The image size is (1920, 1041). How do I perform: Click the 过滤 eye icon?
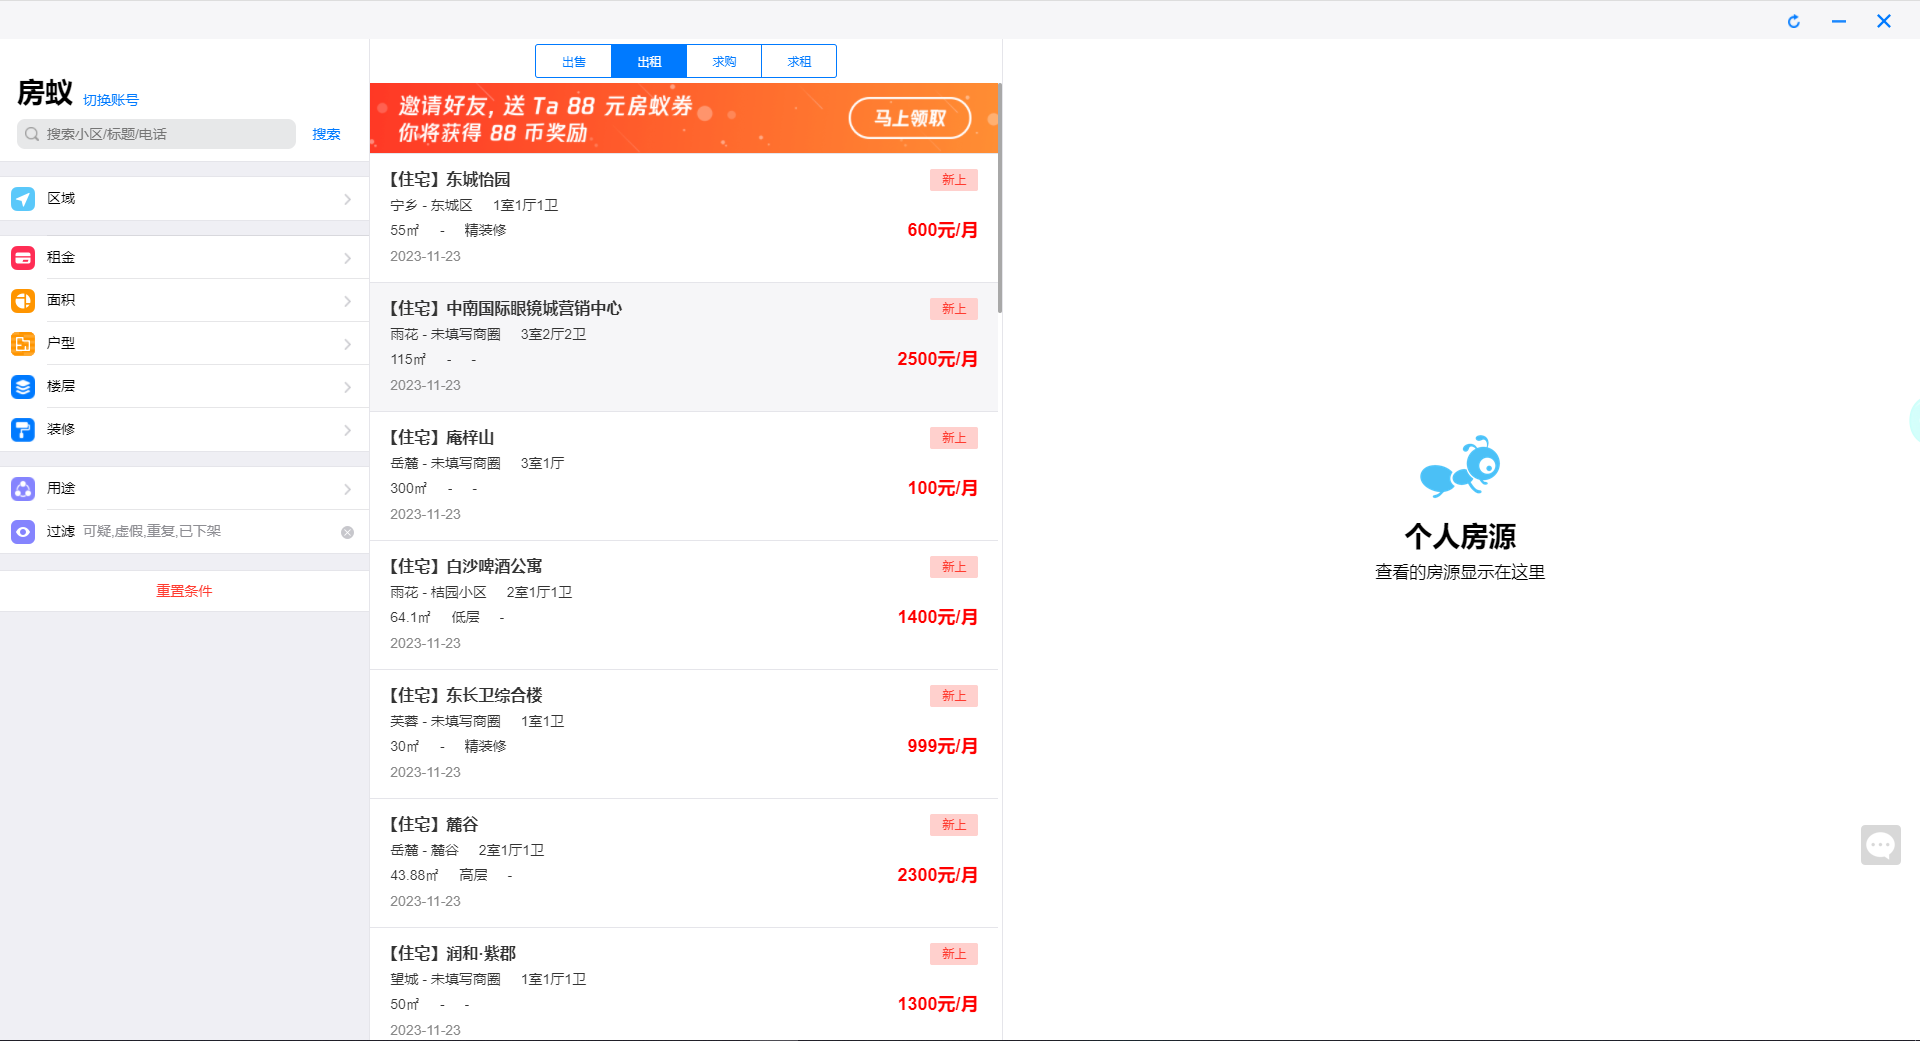click(x=23, y=532)
